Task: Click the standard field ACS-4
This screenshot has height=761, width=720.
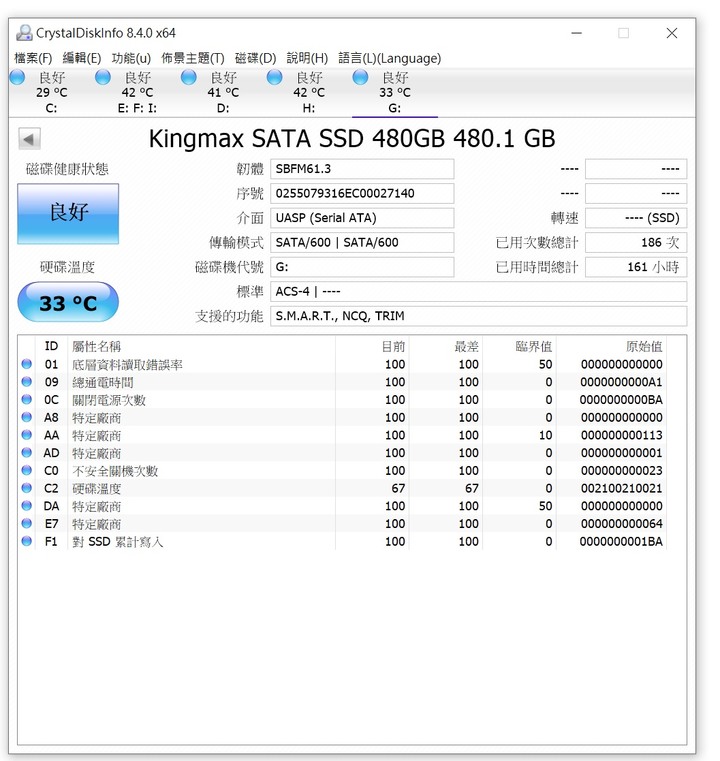Action: click(x=478, y=291)
